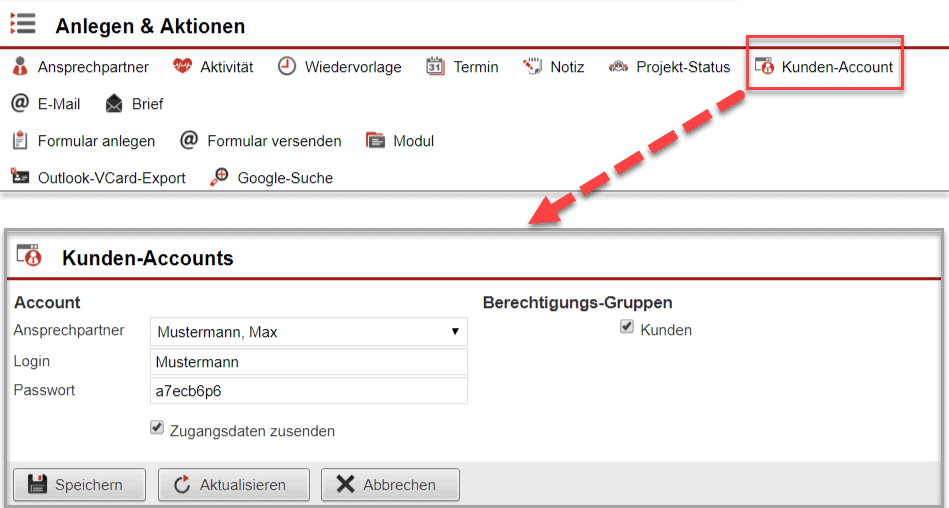
Task: Toggle the Kunden permission group checkbox
Action: [x=627, y=327]
